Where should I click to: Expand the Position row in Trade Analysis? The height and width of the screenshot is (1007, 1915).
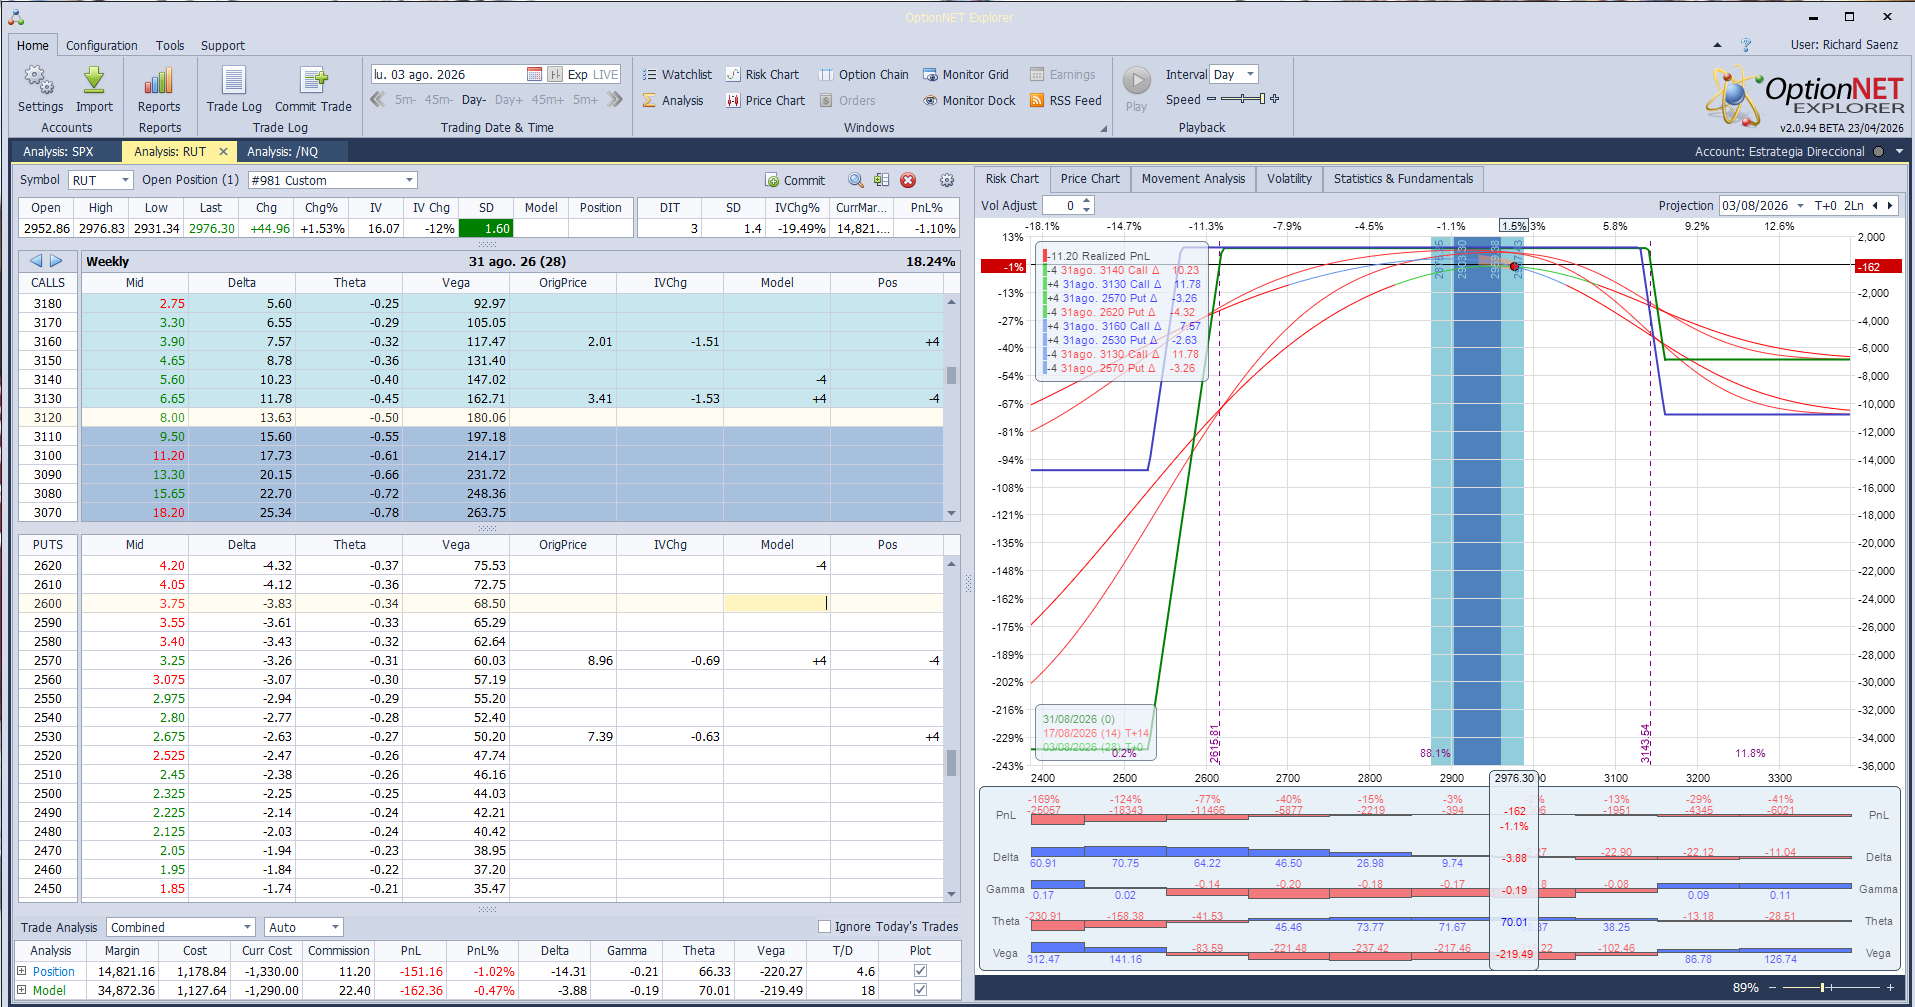tap(22, 971)
